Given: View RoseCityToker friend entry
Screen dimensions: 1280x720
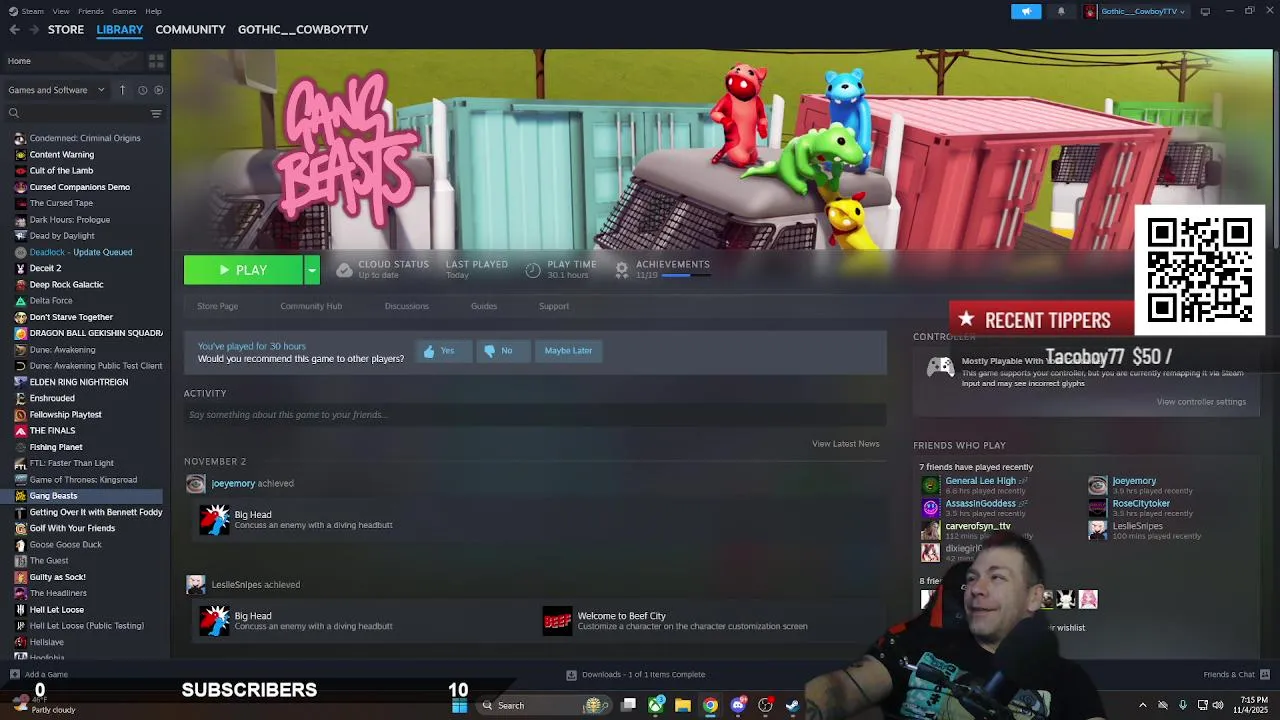Looking at the screenshot, I should pos(1142,508).
